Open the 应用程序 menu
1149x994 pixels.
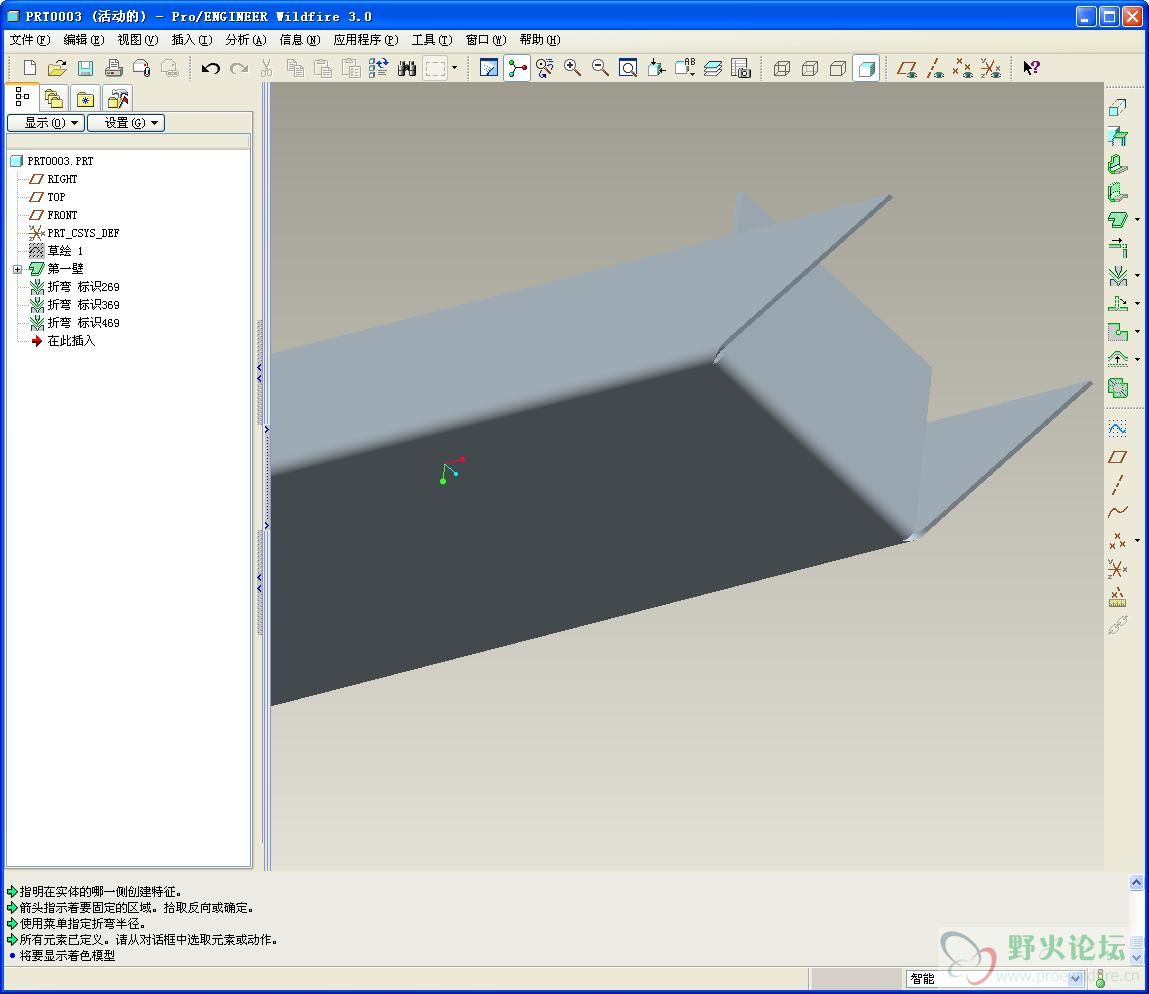pyautogui.click(x=366, y=40)
